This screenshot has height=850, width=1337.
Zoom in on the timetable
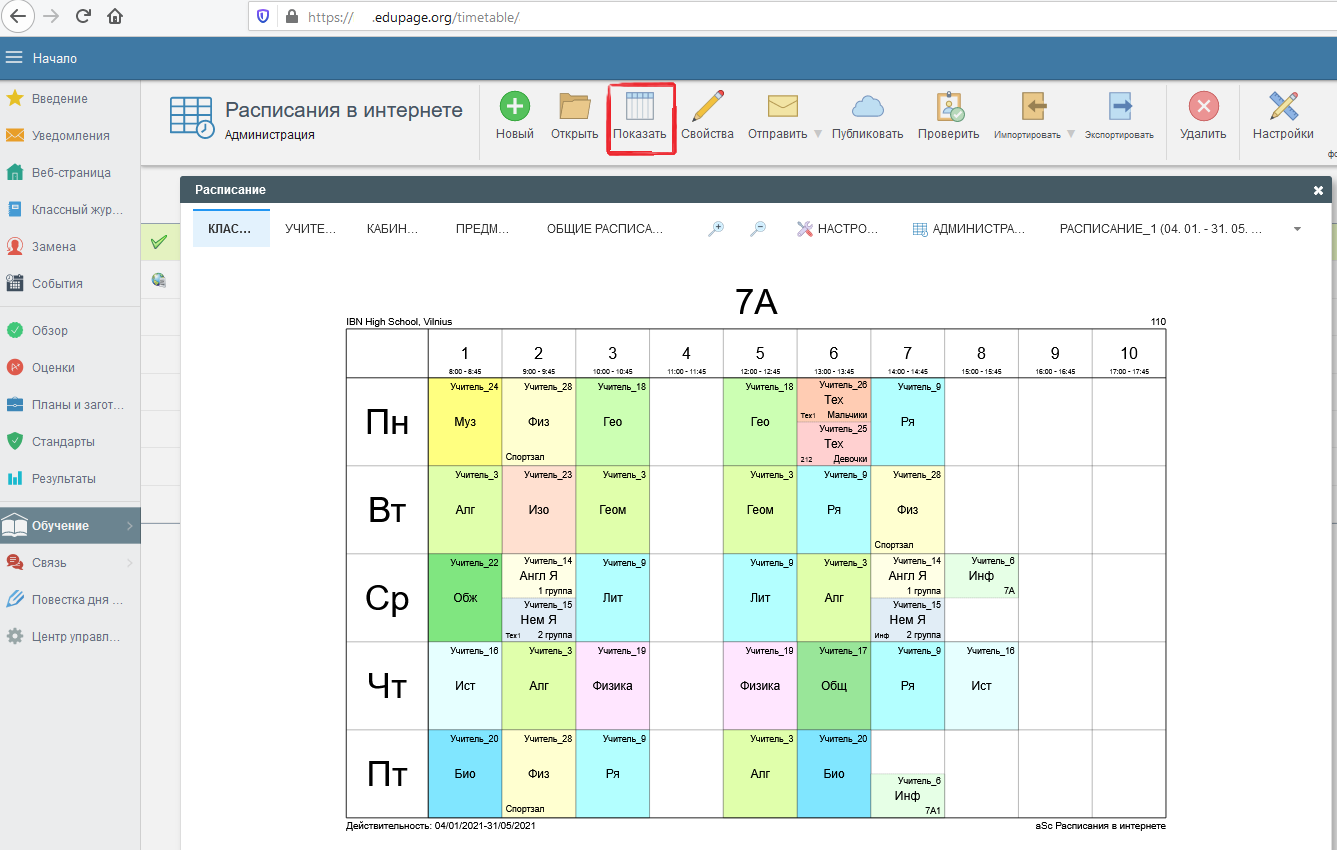click(x=716, y=229)
